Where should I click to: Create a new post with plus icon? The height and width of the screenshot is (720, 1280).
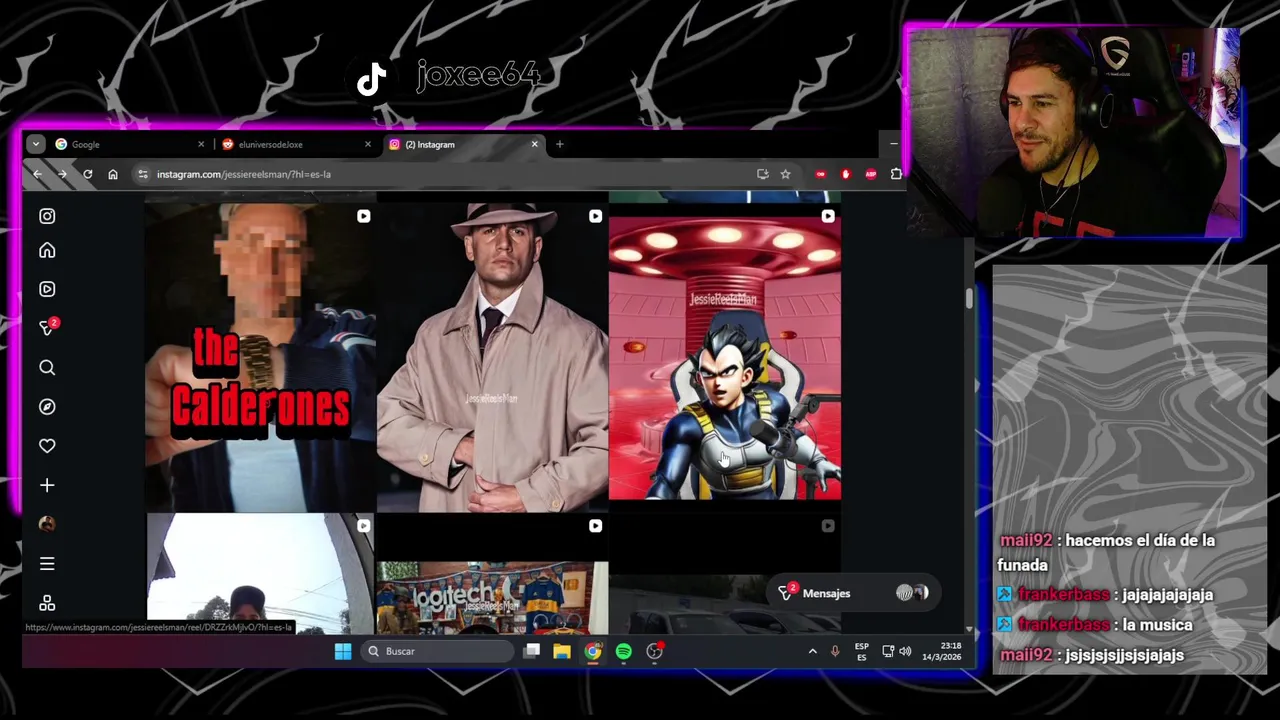pyautogui.click(x=47, y=485)
